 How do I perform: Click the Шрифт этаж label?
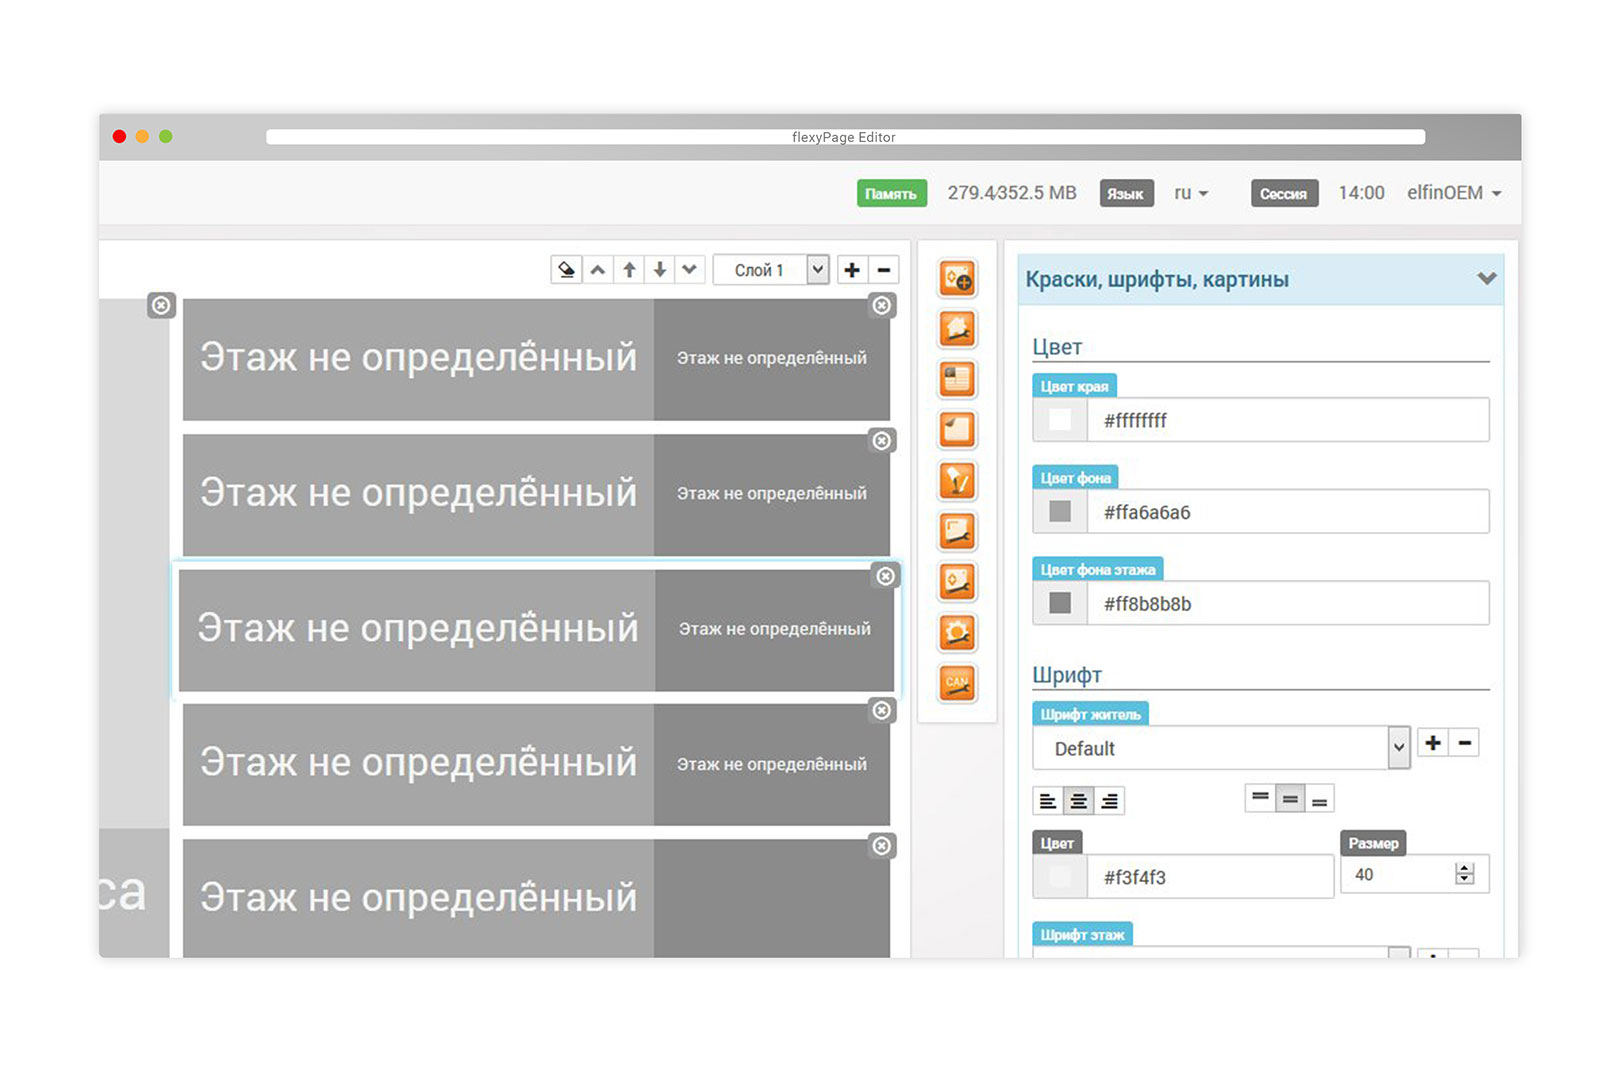[x=1082, y=935]
